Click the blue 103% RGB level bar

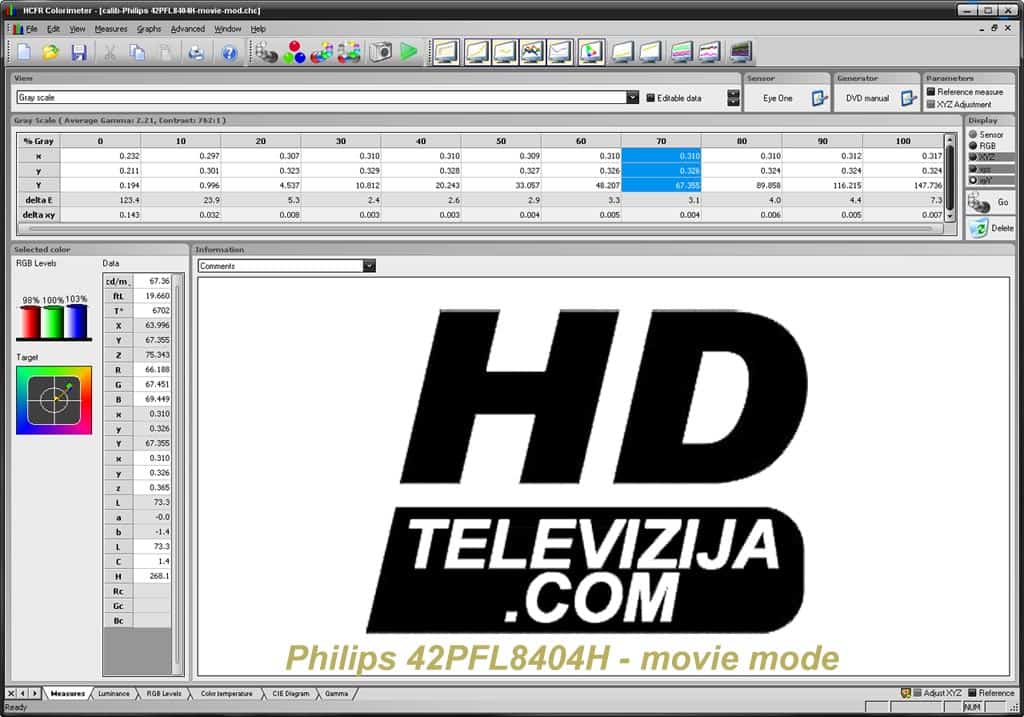coord(76,322)
